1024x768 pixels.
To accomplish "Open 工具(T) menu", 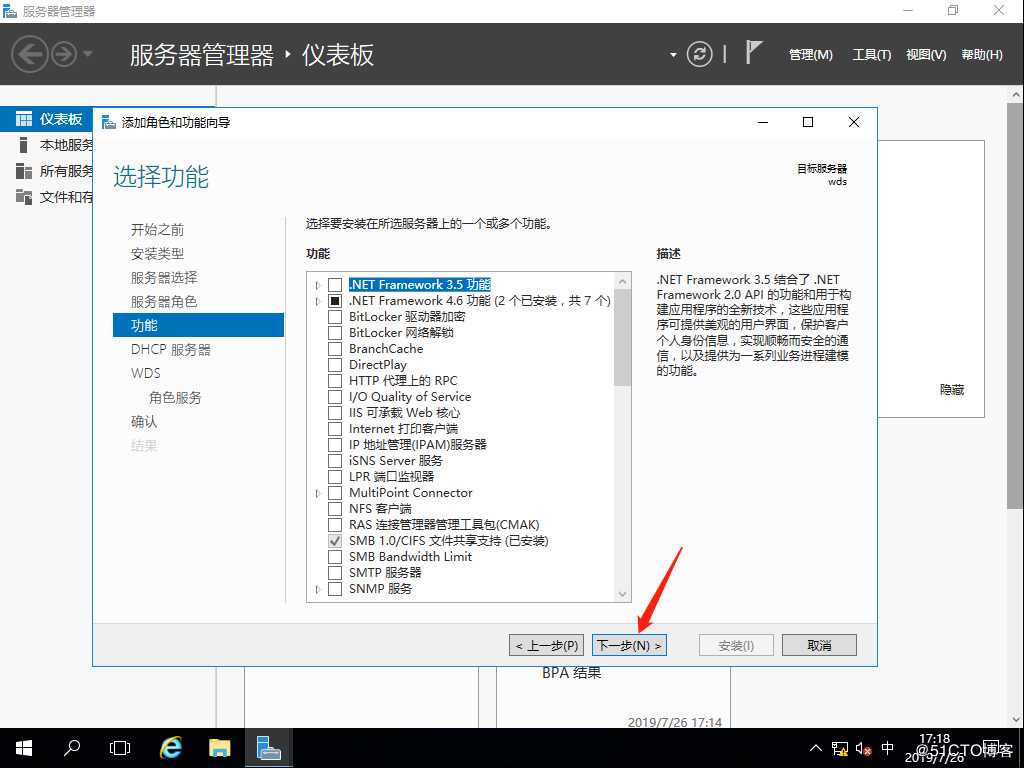I will (871, 55).
